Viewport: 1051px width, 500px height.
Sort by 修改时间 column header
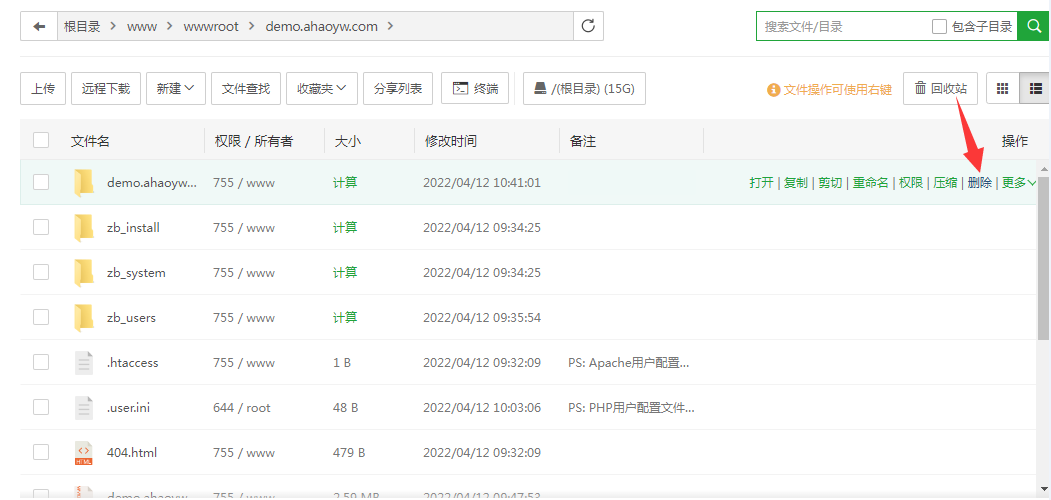tap(450, 142)
